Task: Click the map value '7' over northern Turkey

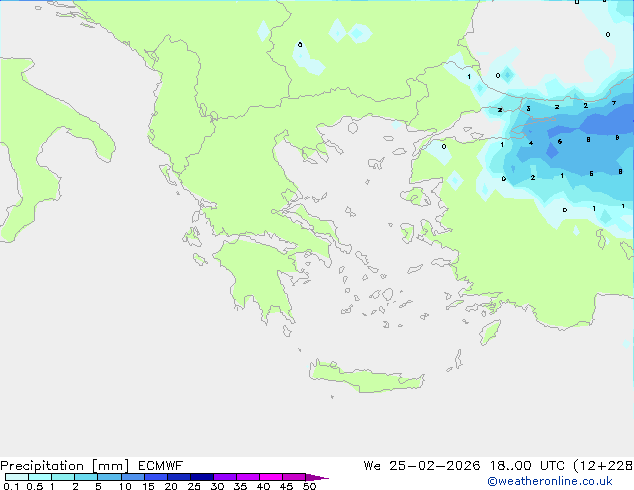Action: point(614,103)
